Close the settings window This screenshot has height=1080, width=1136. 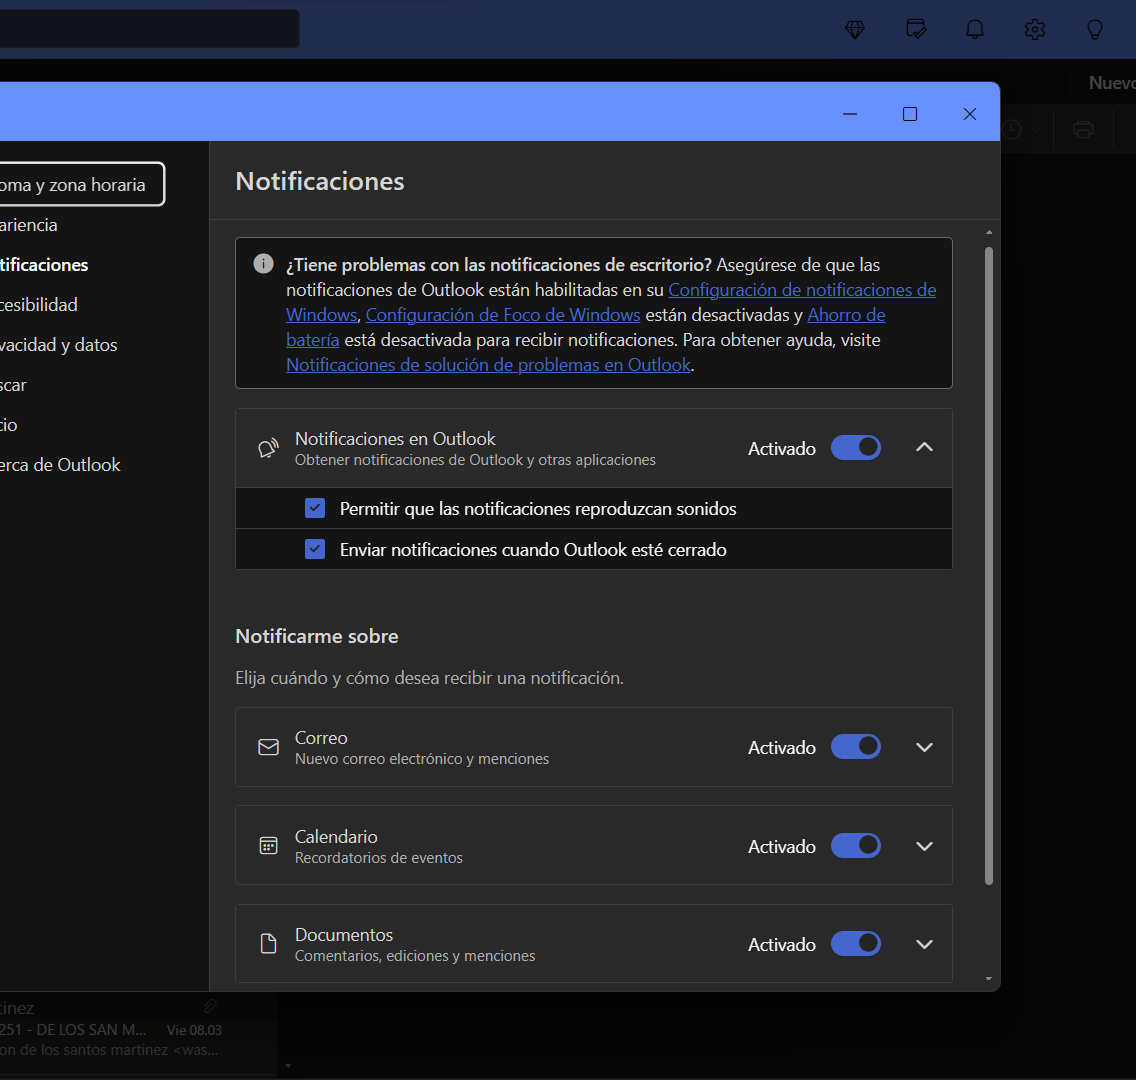(970, 114)
